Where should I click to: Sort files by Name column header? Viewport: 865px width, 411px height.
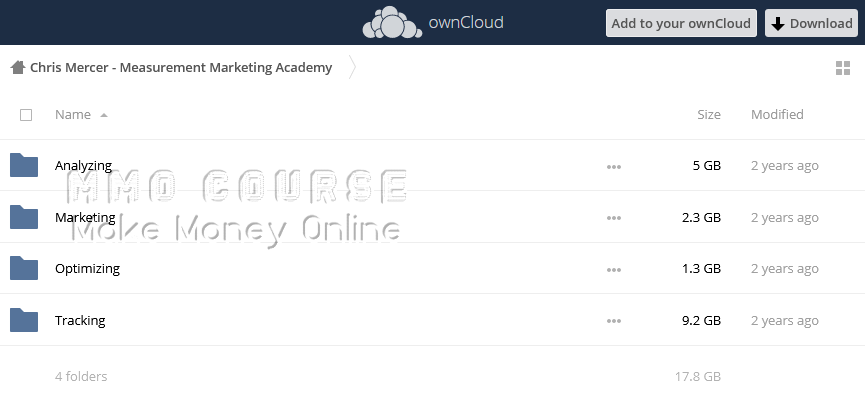tap(73, 115)
